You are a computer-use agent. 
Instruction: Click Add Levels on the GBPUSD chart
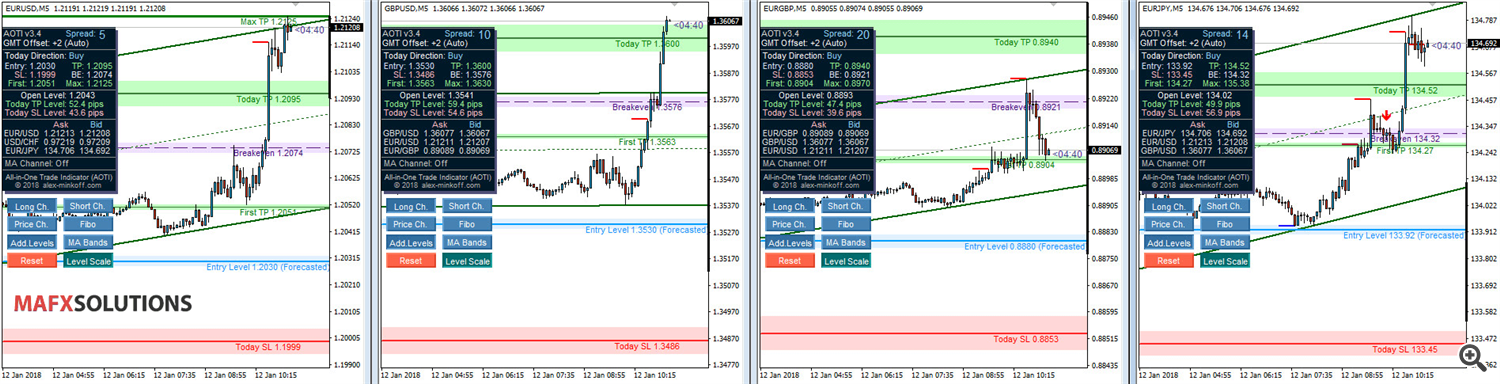click(x=410, y=243)
